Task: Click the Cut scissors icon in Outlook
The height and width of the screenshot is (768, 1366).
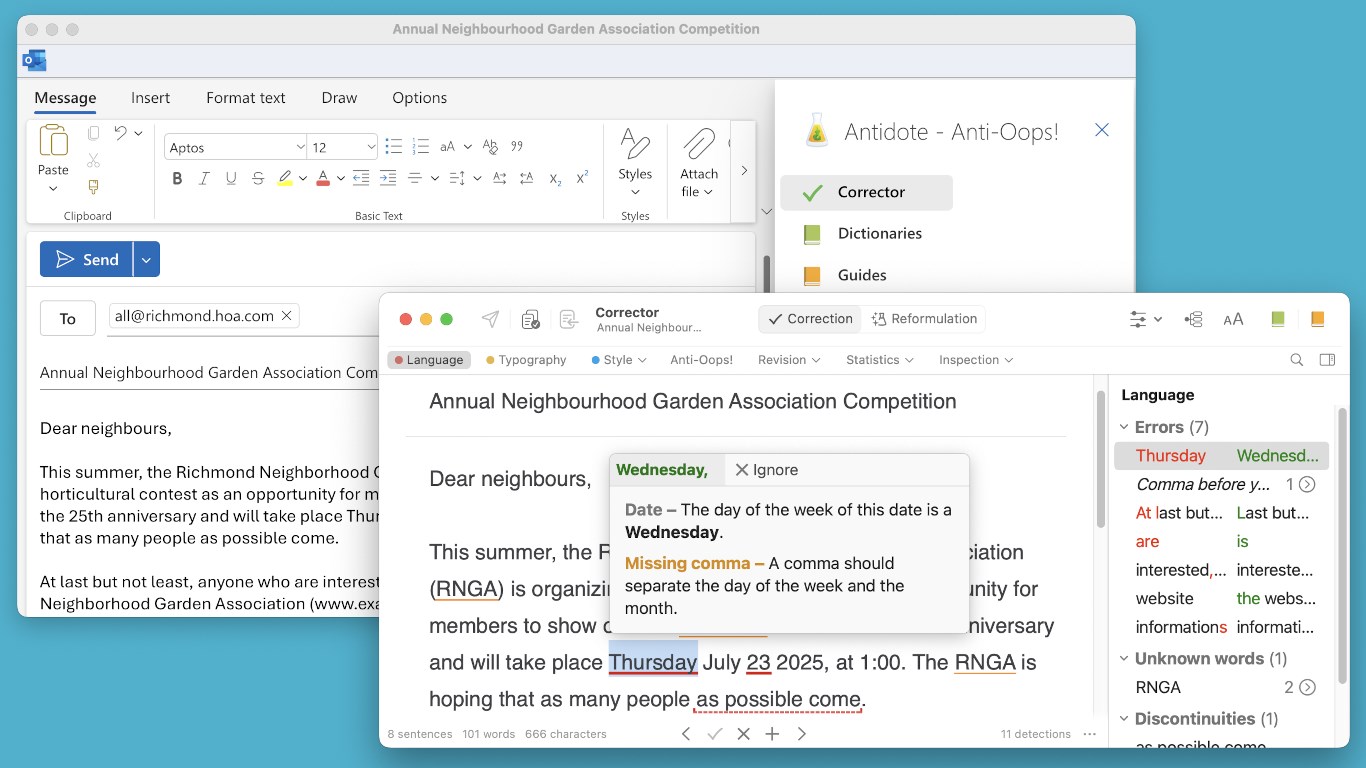Action: tap(93, 160)
